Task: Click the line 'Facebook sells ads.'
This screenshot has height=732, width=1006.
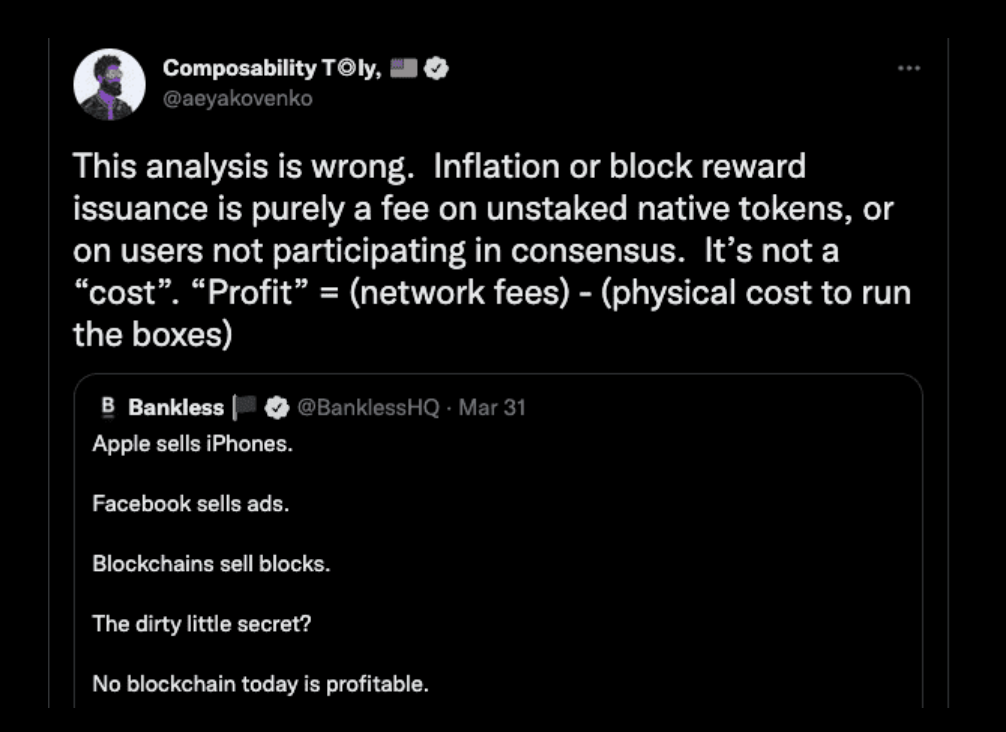Action: click(x=191, y=504)
